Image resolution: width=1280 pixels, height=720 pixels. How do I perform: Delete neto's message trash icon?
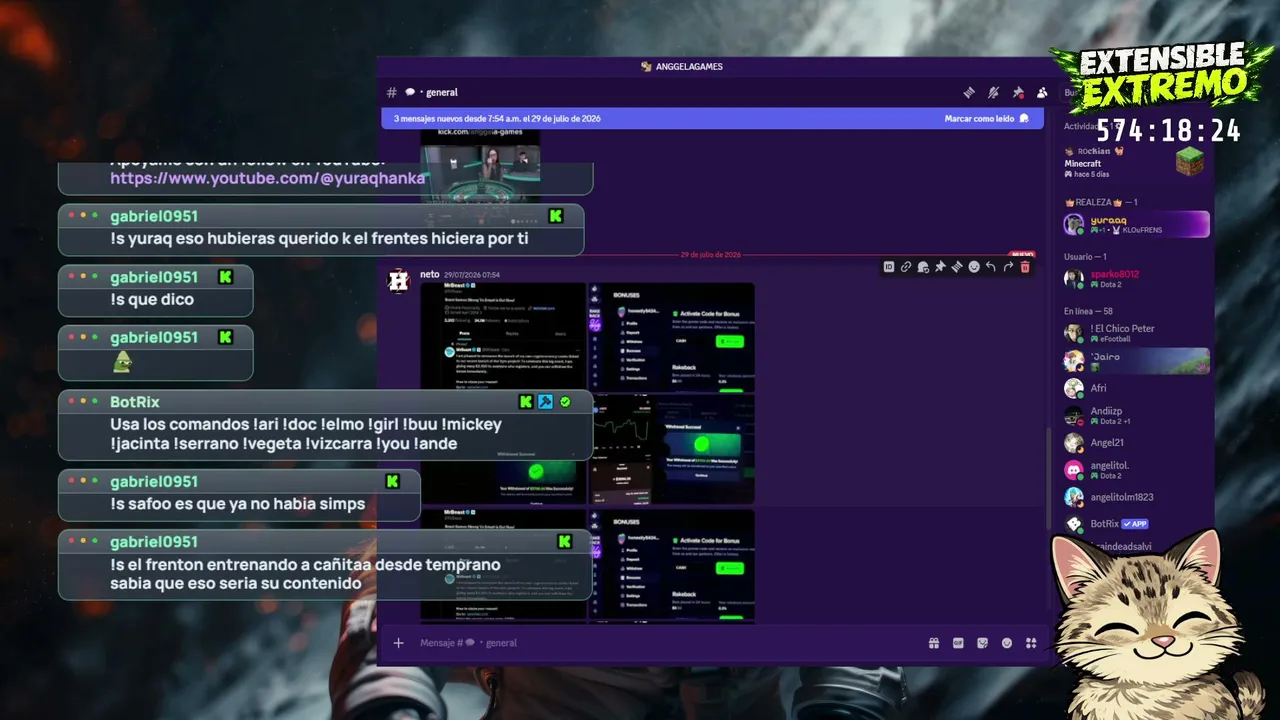1025,267
